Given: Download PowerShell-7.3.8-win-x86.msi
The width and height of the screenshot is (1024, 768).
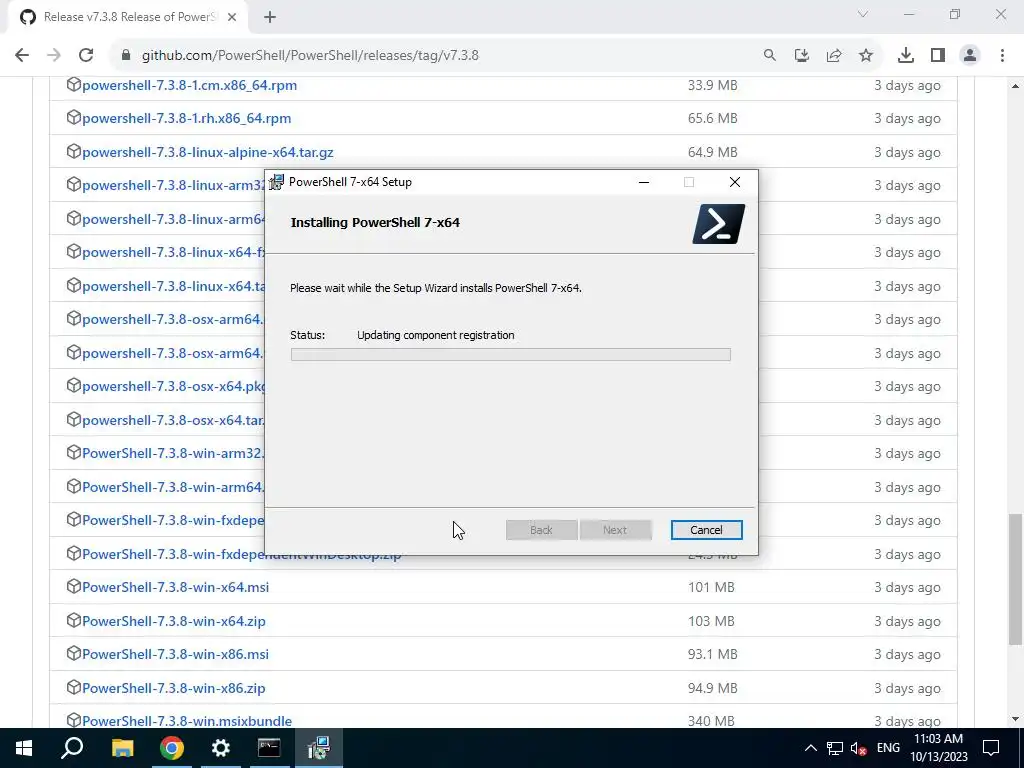Looking at the screenshot, I should click(x=176, y=654).
